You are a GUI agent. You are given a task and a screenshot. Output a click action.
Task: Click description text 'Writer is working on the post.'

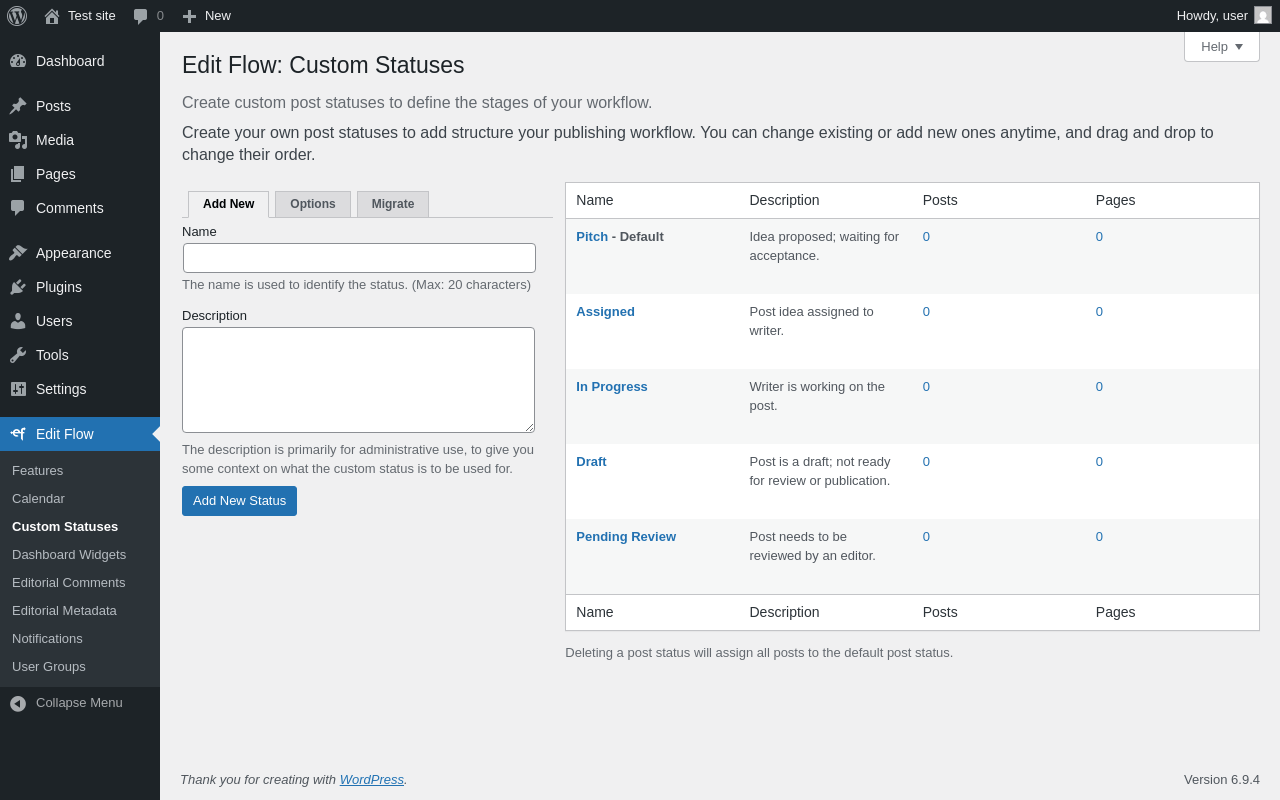pyautogui.click(x=817, y=396)
